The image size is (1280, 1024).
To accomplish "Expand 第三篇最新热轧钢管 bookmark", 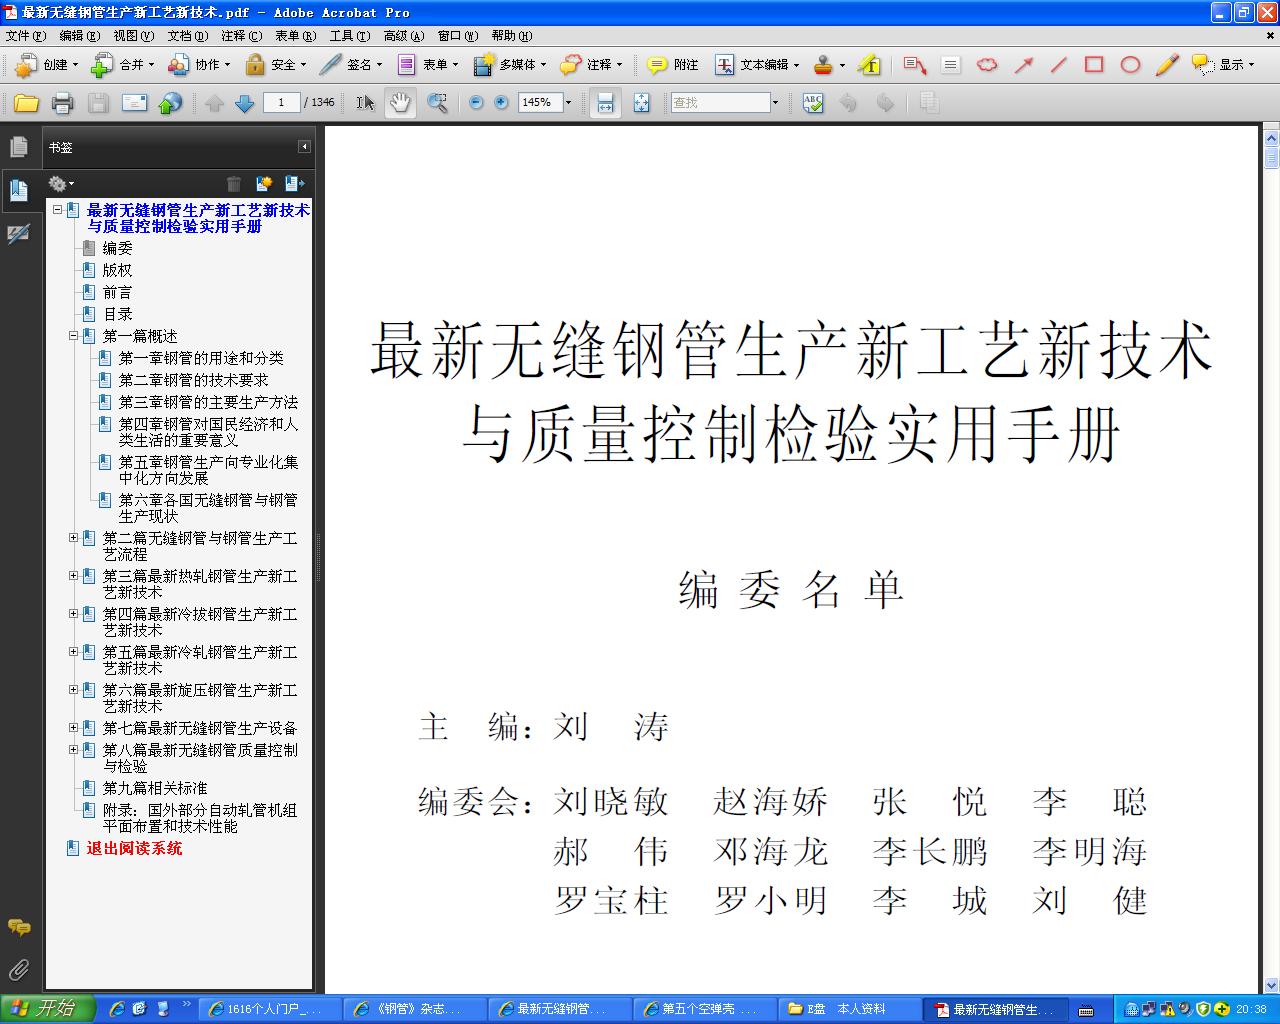I will (73, 576).
